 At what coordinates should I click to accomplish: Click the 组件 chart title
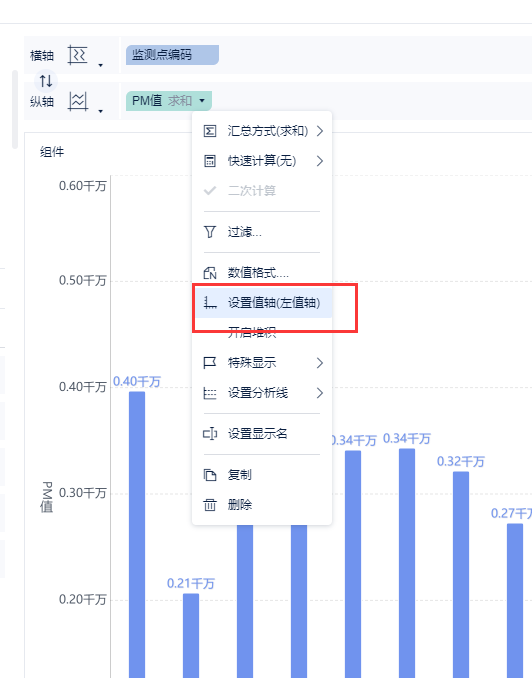52,152
